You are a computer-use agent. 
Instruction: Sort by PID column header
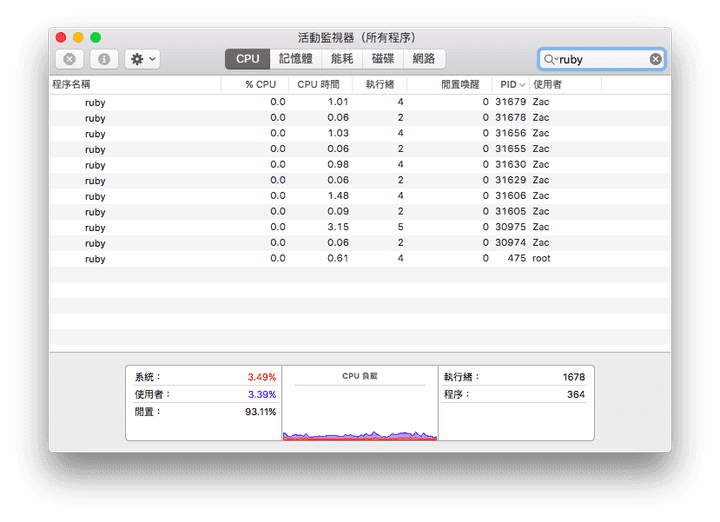point(510,85)
